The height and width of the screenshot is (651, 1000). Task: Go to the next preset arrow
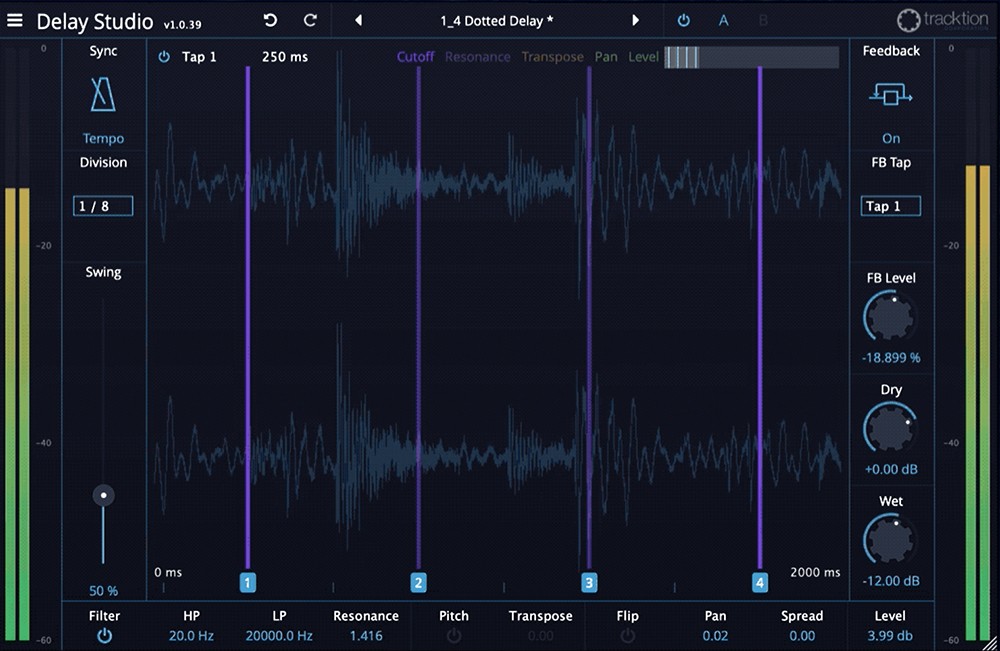[634, 20]
